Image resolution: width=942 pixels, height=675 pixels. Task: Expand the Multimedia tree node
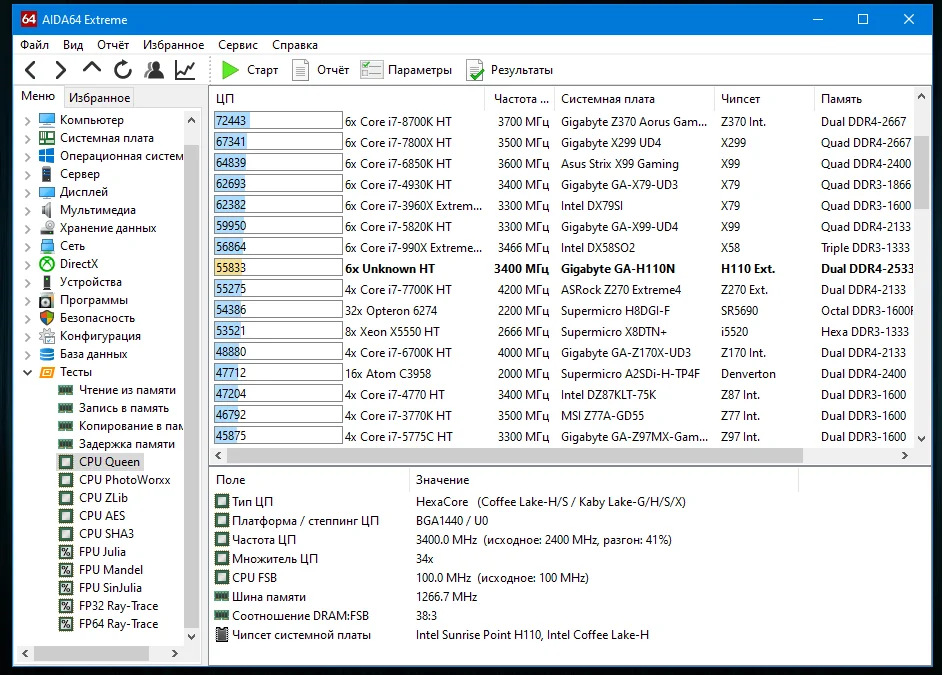(27, 210)
